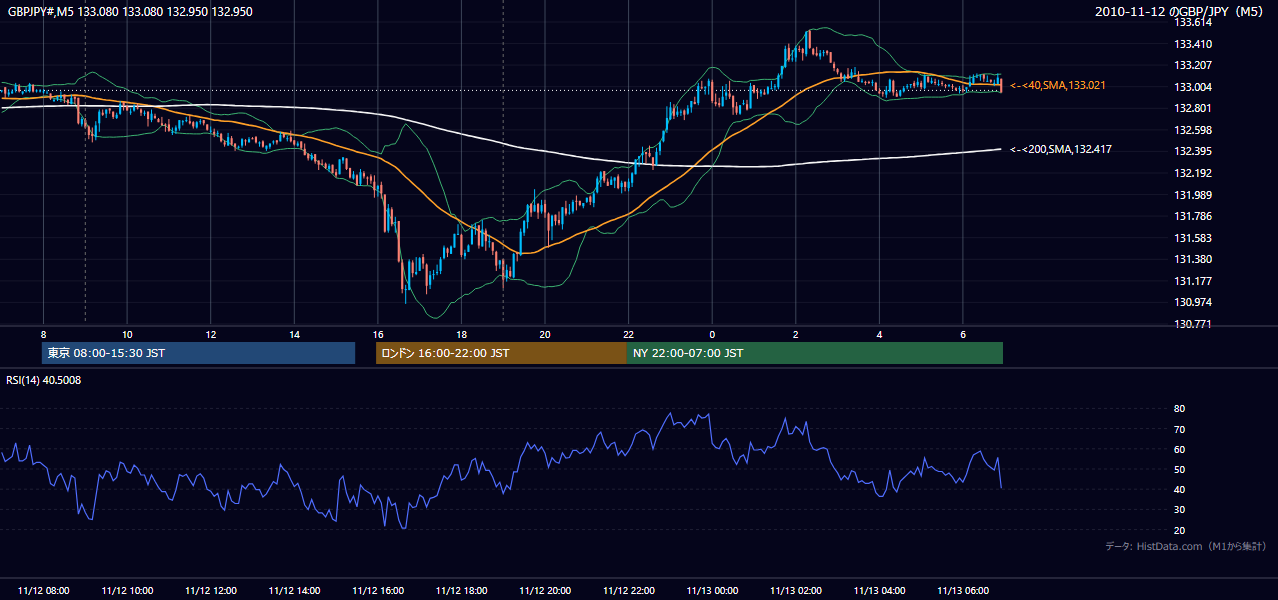The height and width of the screenshot is (600, 1278).
Task: Click the RSI(14) 40.5008 indicator label
Action: pyautogui.click(x=44, y=380)
